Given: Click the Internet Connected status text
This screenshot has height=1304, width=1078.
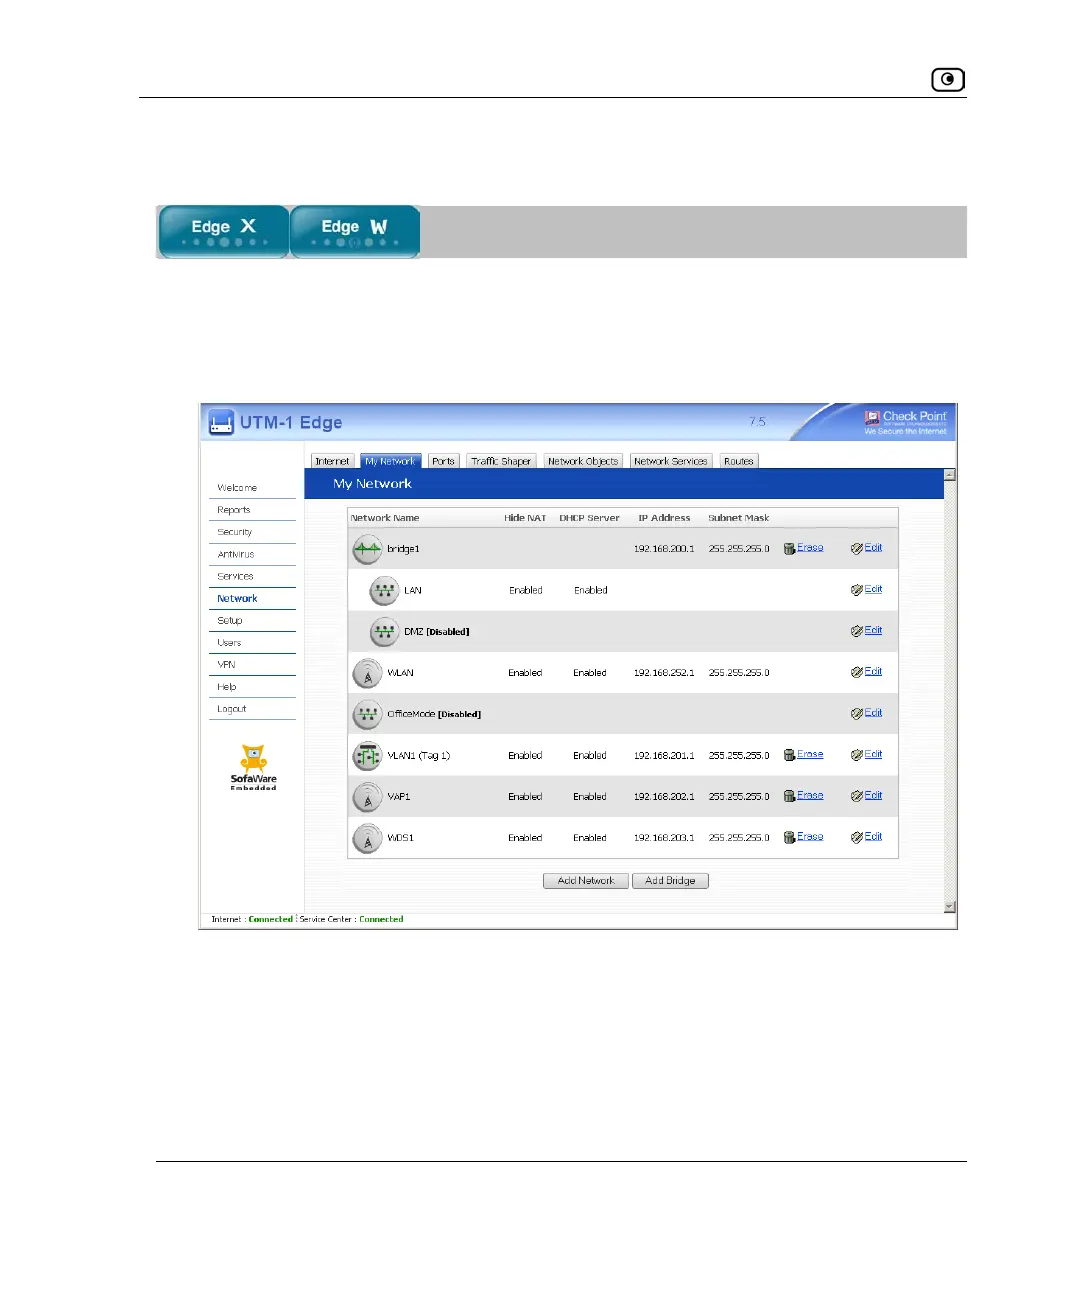Looking at the screenshot, I should [252, 919].
